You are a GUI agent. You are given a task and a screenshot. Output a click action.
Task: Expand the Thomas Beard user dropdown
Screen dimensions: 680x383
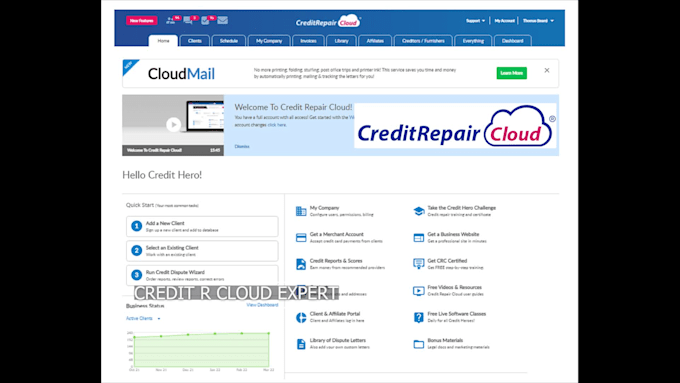tap(538, 20)
